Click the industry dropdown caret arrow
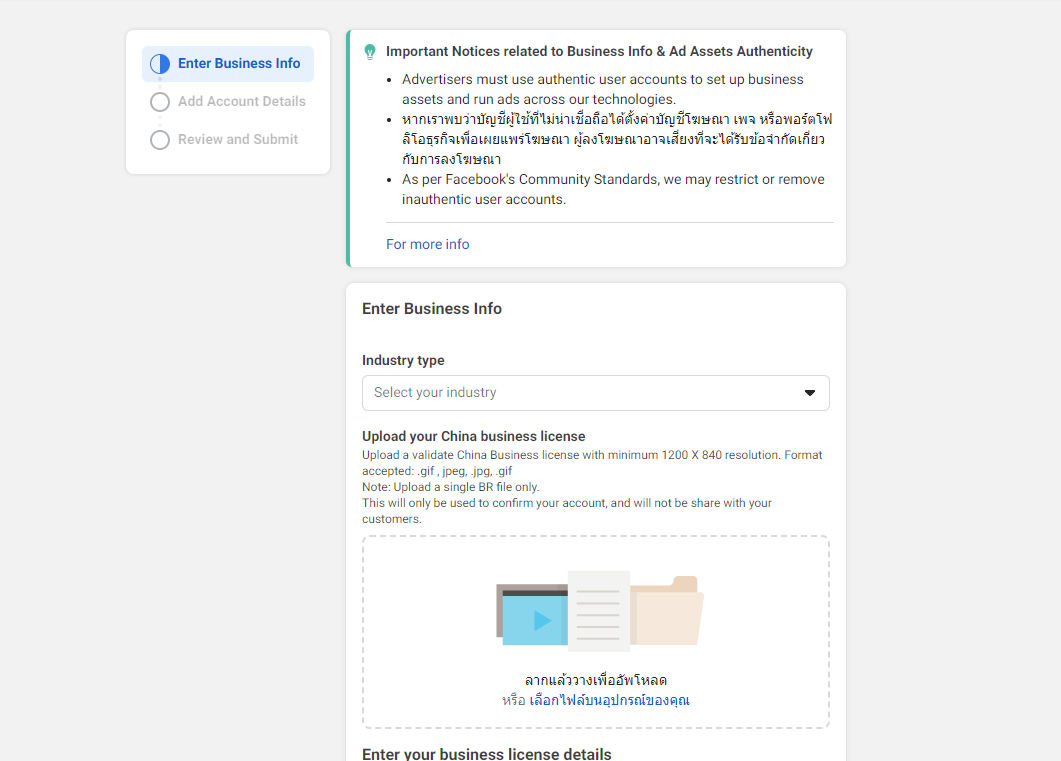Image resolution: width=1061 pixels, height=761 pixels. [x=810, y=393]
